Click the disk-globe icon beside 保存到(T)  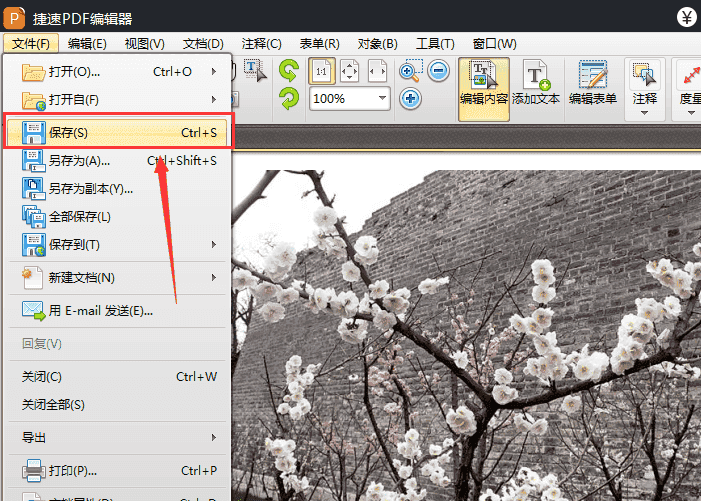34,244
